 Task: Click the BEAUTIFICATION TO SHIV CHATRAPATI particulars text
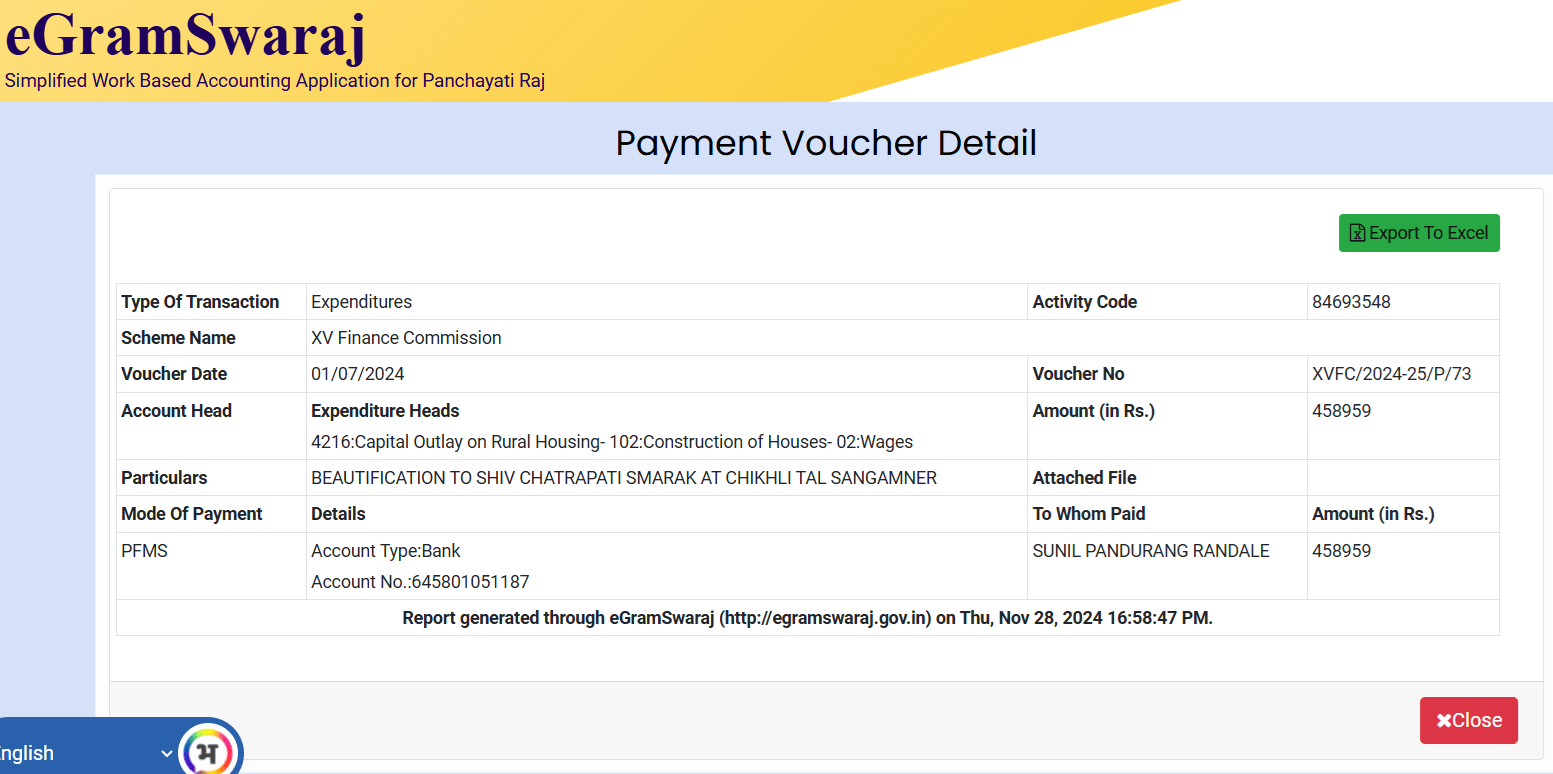(624, 478)
